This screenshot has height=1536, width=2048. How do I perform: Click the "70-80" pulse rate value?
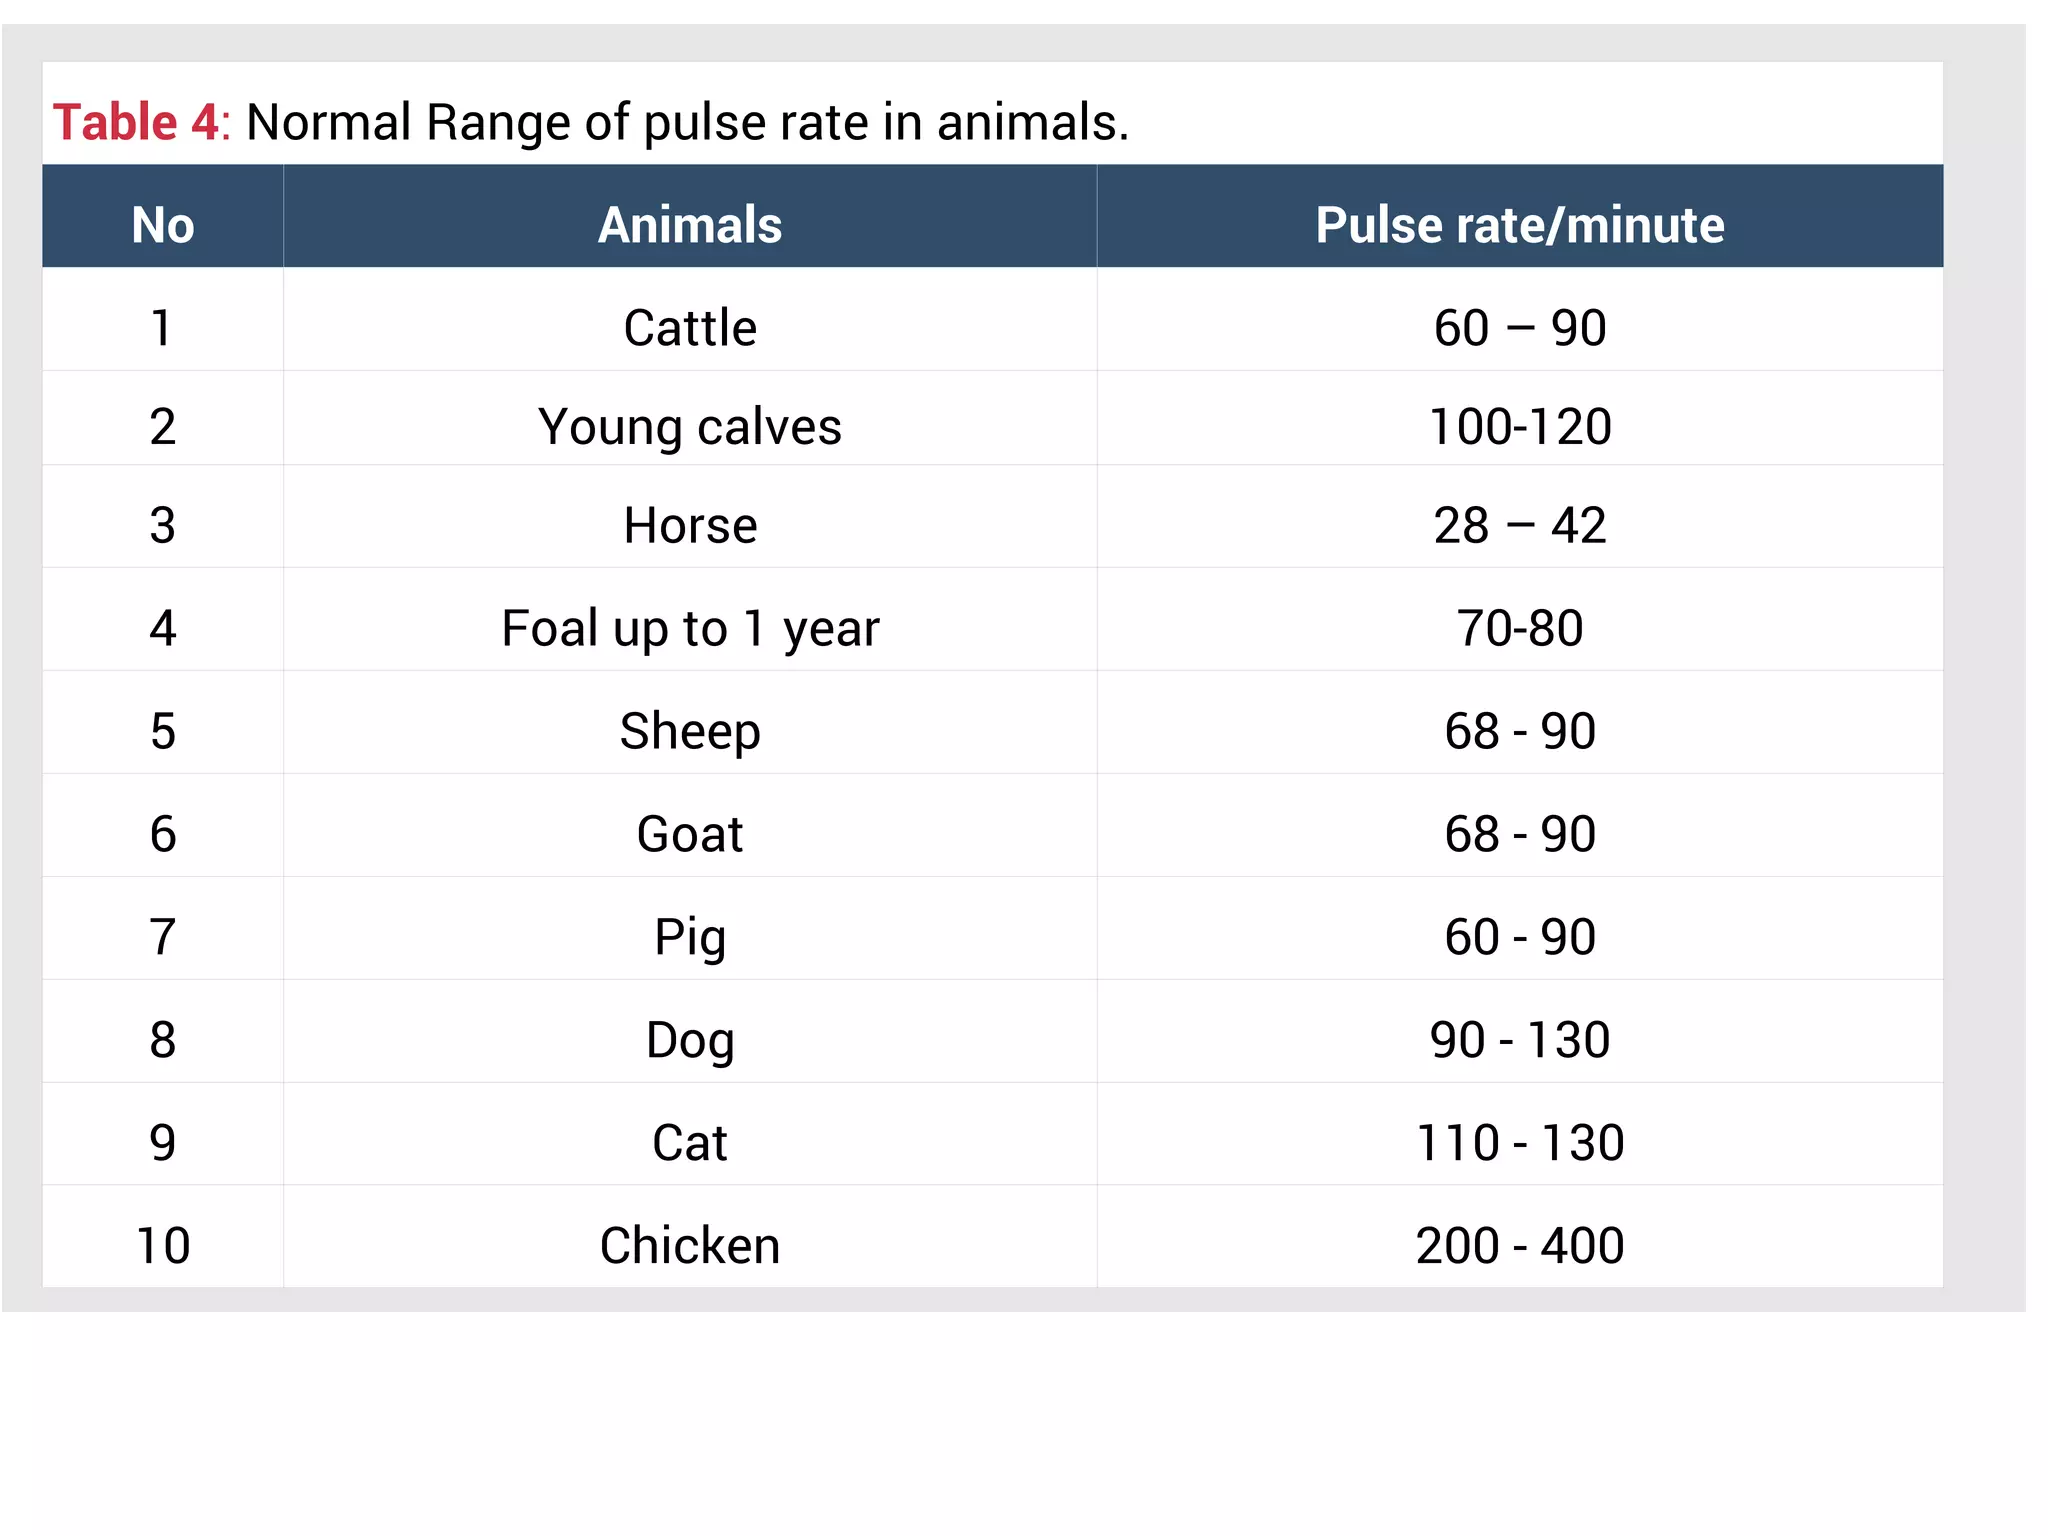[1519, 629]
